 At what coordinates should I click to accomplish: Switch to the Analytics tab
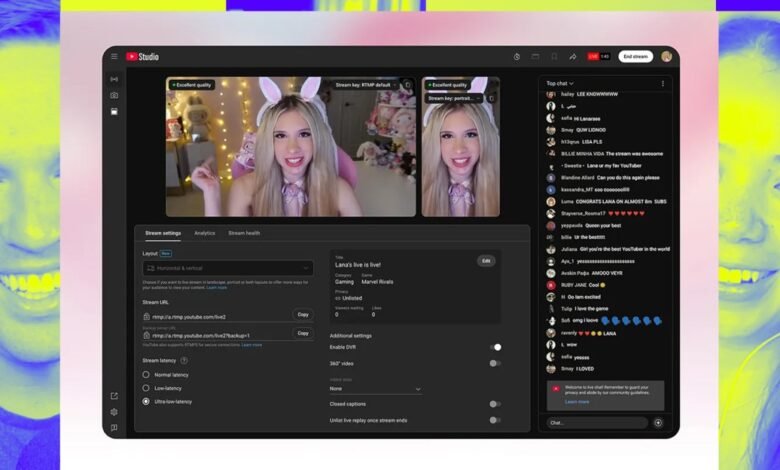click(204, 233)
